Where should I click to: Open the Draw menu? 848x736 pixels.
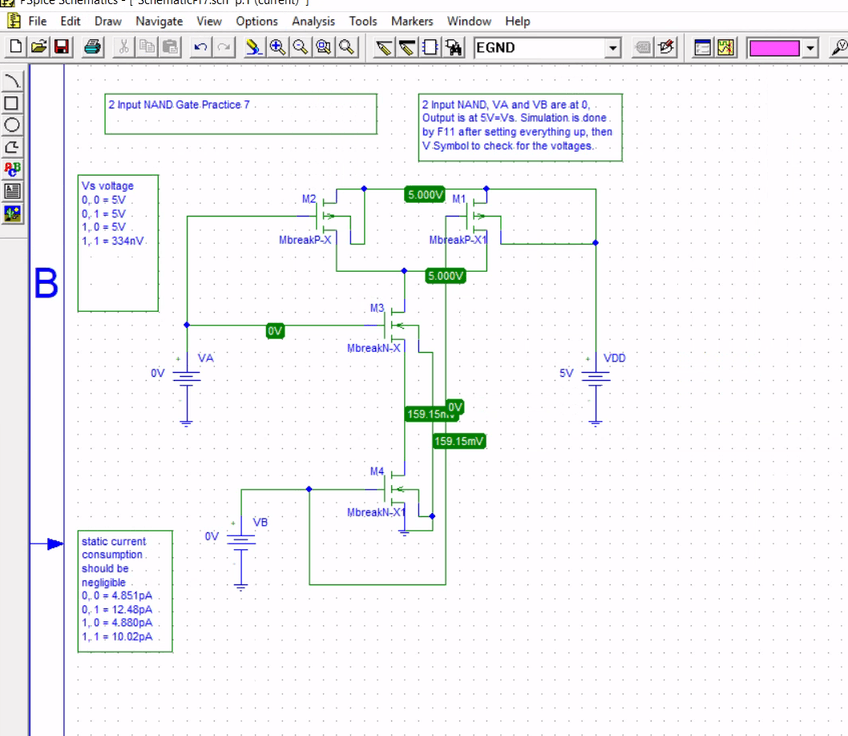(108, 21)
